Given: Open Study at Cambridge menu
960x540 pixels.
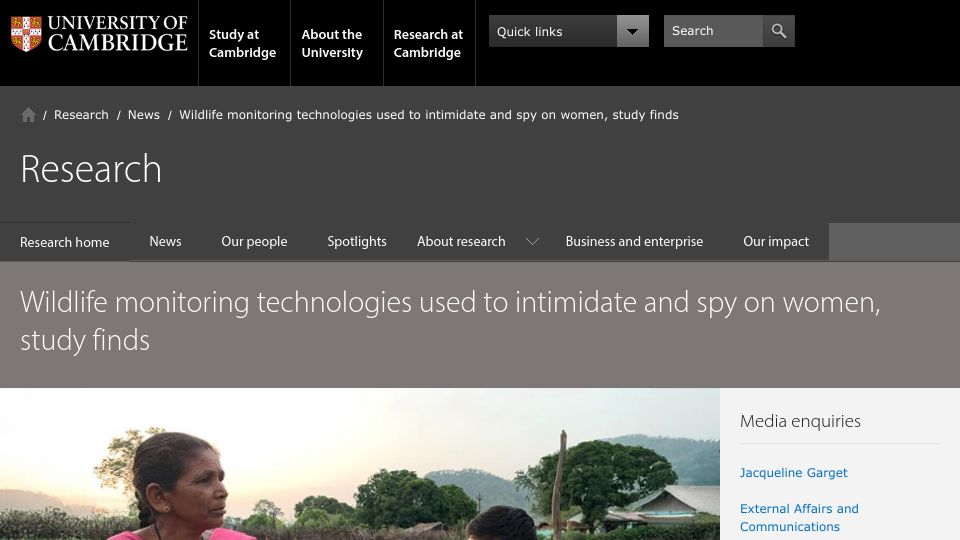Looking at the screenshot, I should (242, 43).
